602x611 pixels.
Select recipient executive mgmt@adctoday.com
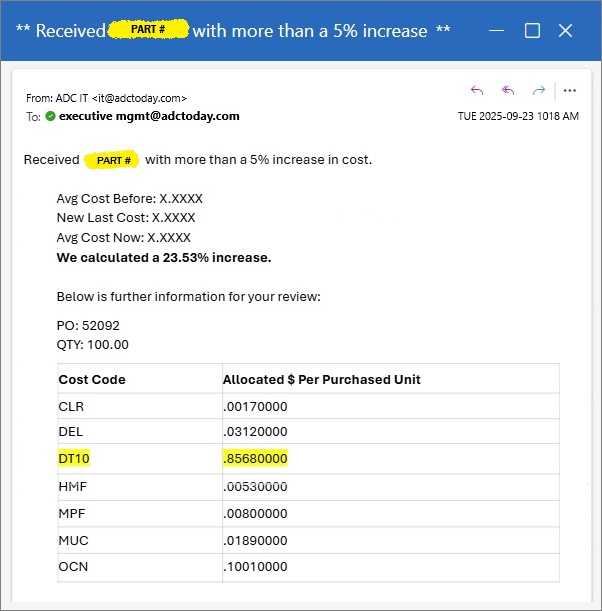click(149, 116)
